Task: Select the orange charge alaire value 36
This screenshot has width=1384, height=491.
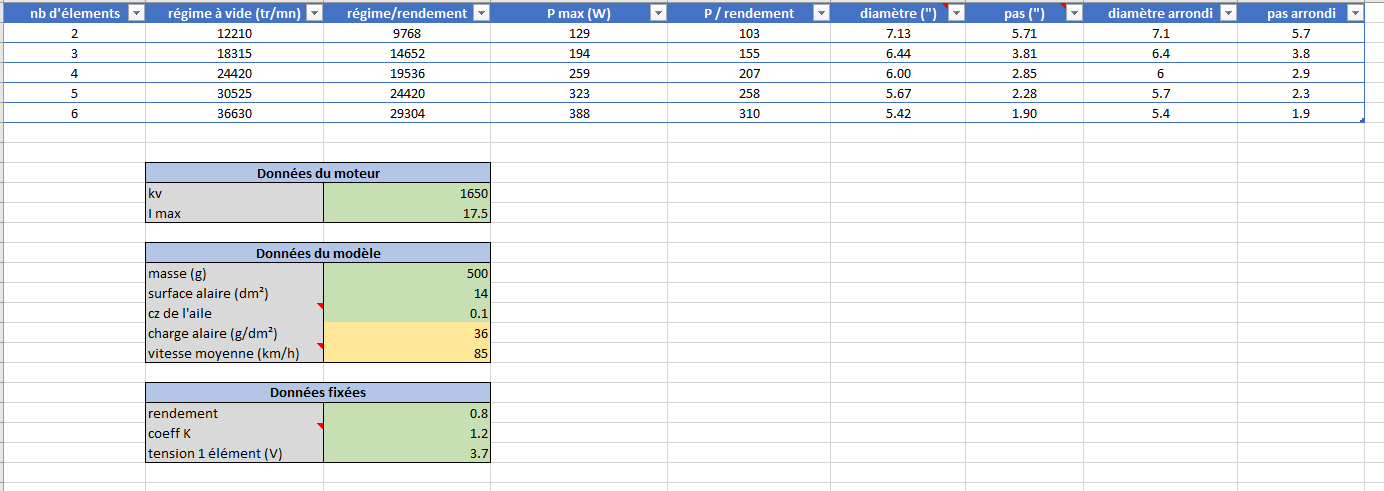Action: point(407,333)
